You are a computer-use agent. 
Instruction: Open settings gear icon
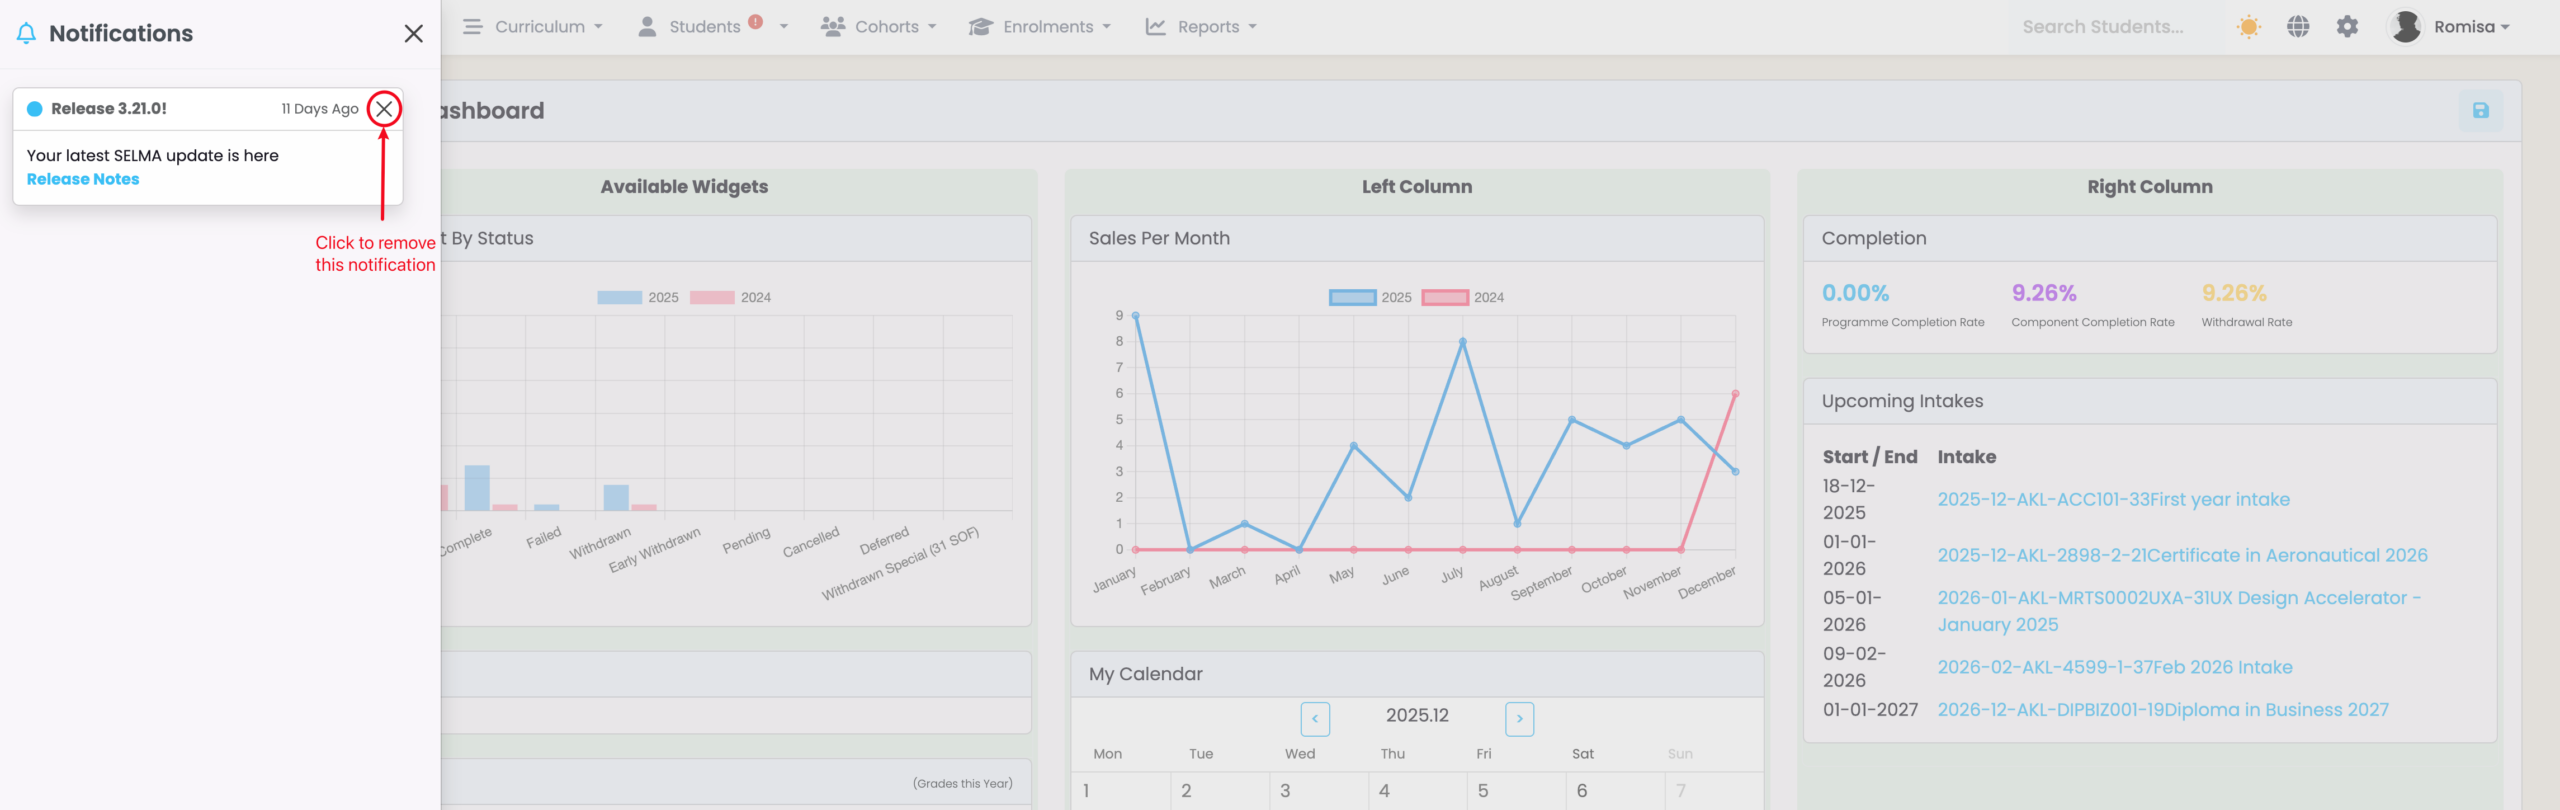coord(2347,27)
